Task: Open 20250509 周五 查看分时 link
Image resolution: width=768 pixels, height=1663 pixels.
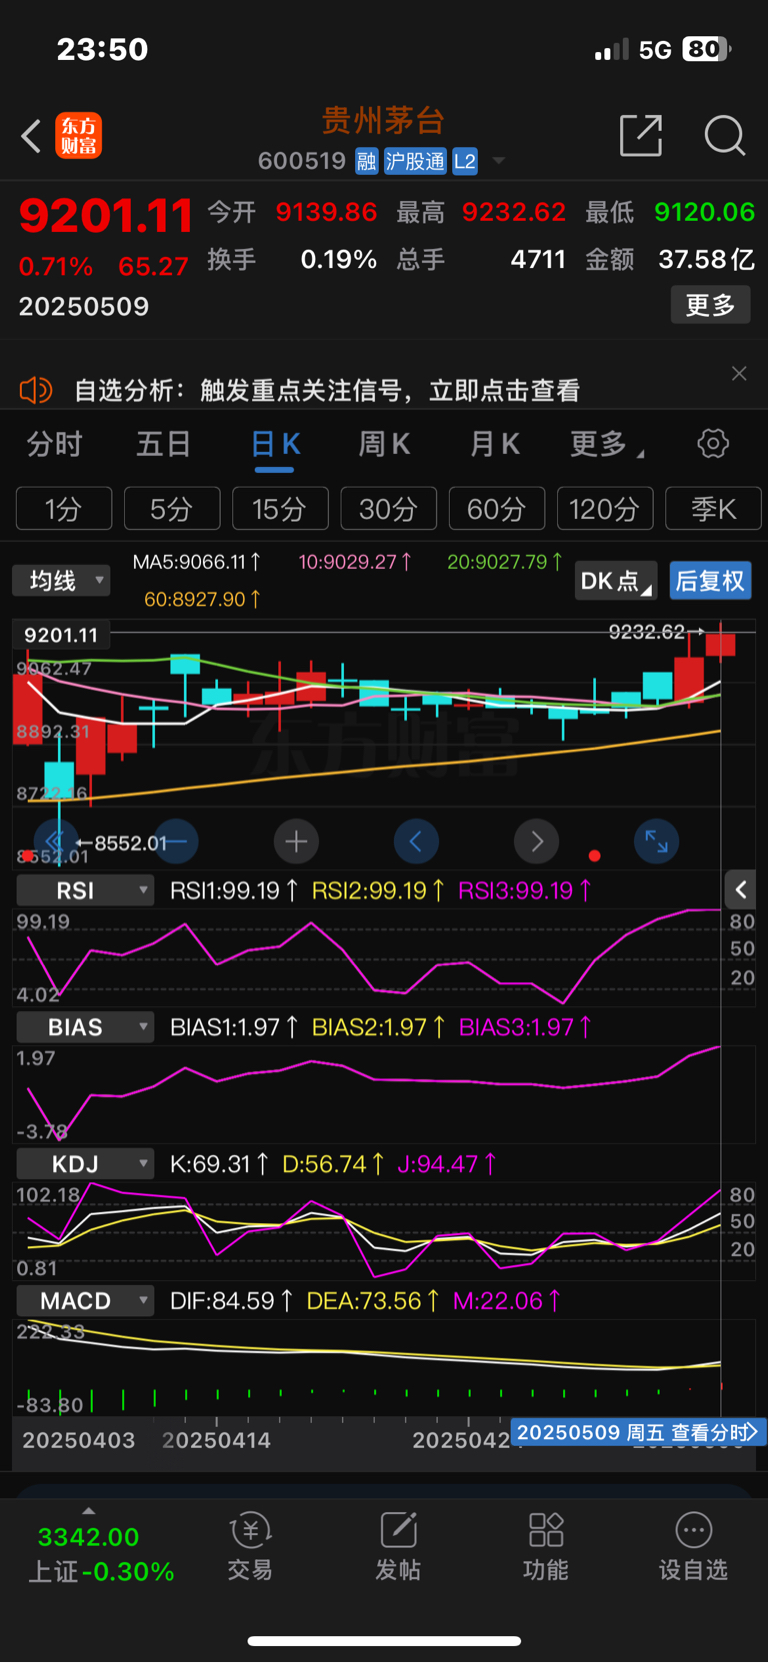Action: coord(638,1432)
